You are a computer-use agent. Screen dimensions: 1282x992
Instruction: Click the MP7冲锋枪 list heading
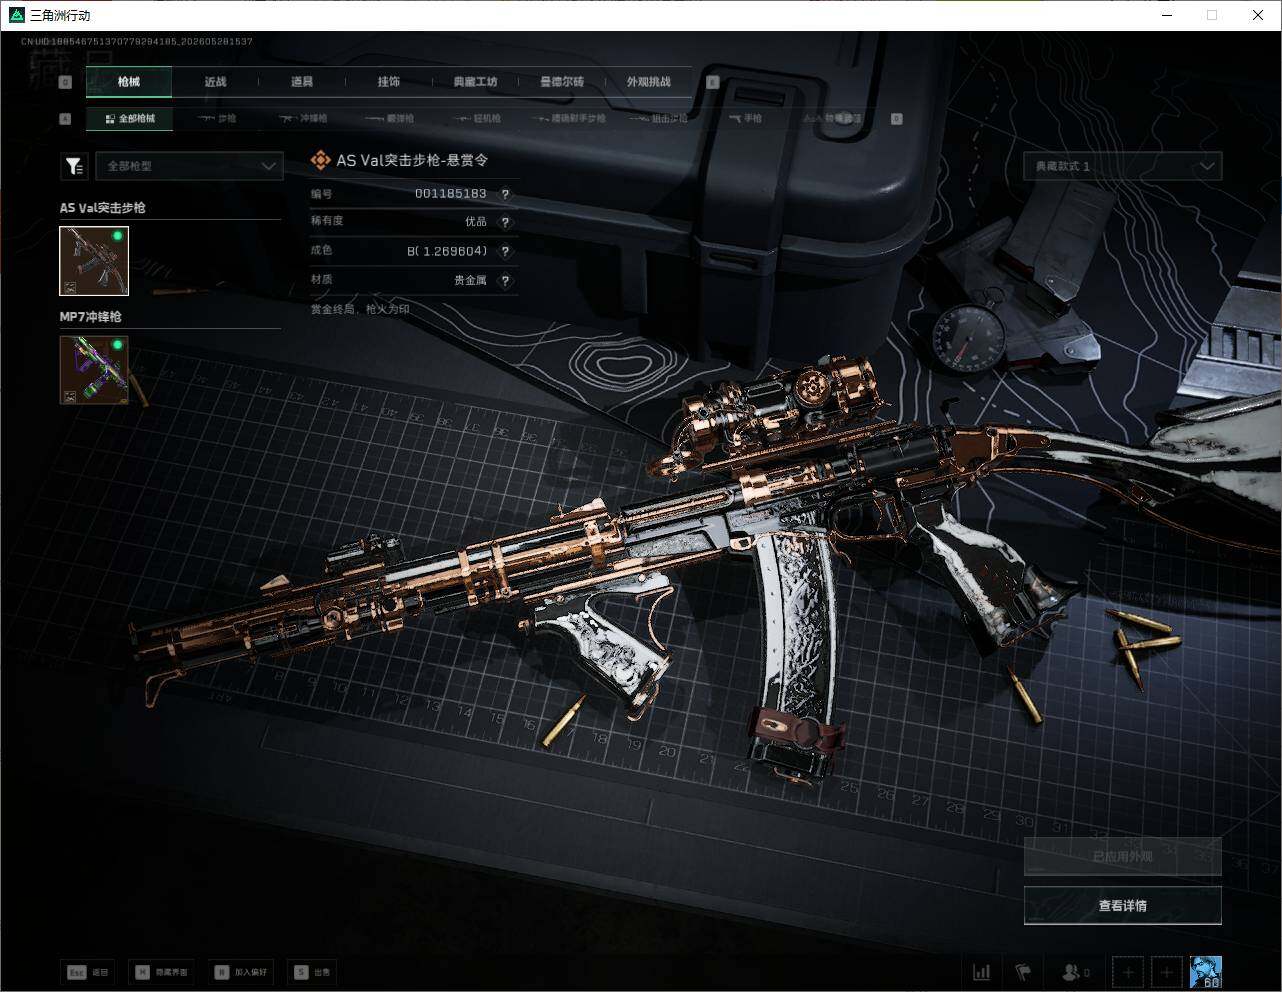(91, 317)
